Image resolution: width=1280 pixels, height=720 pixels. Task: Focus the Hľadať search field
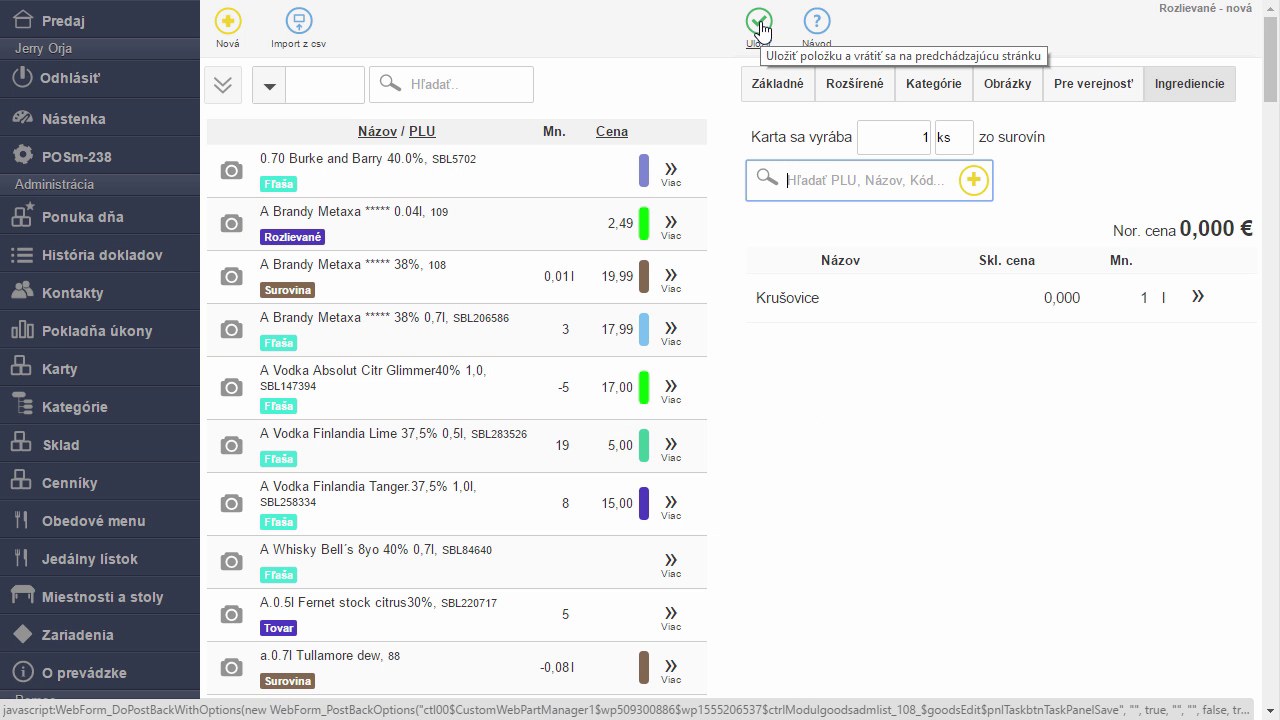click(451, 85)
